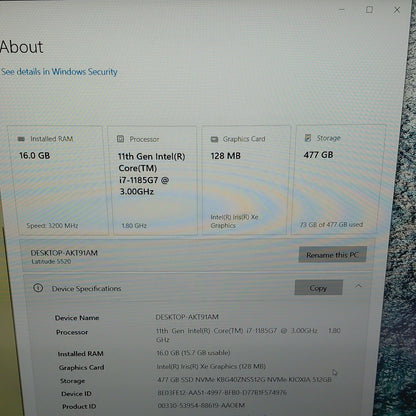The height and width of the screenshot is (416, 416).
Task: Click the Storage card icon
Action: point(308,138)
